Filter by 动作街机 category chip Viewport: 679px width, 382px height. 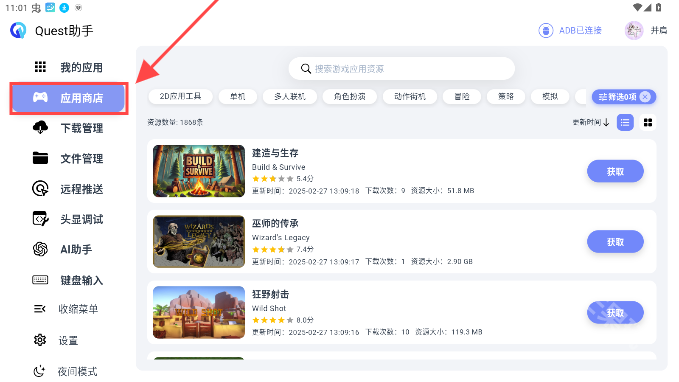[410, 97]
